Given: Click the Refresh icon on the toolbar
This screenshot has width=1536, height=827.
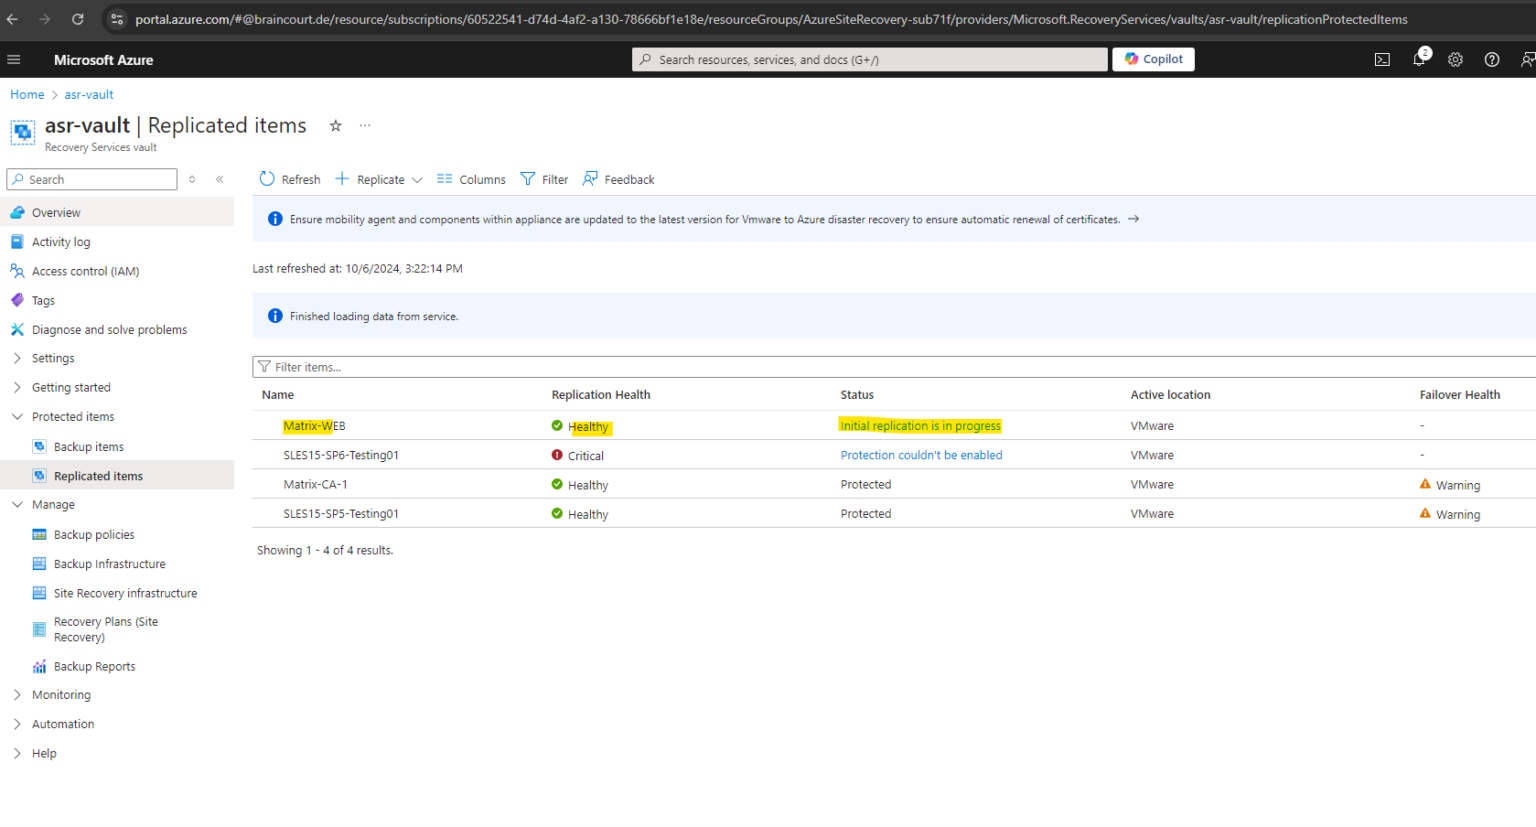Looking at the screenshot, I should point(266,179).
